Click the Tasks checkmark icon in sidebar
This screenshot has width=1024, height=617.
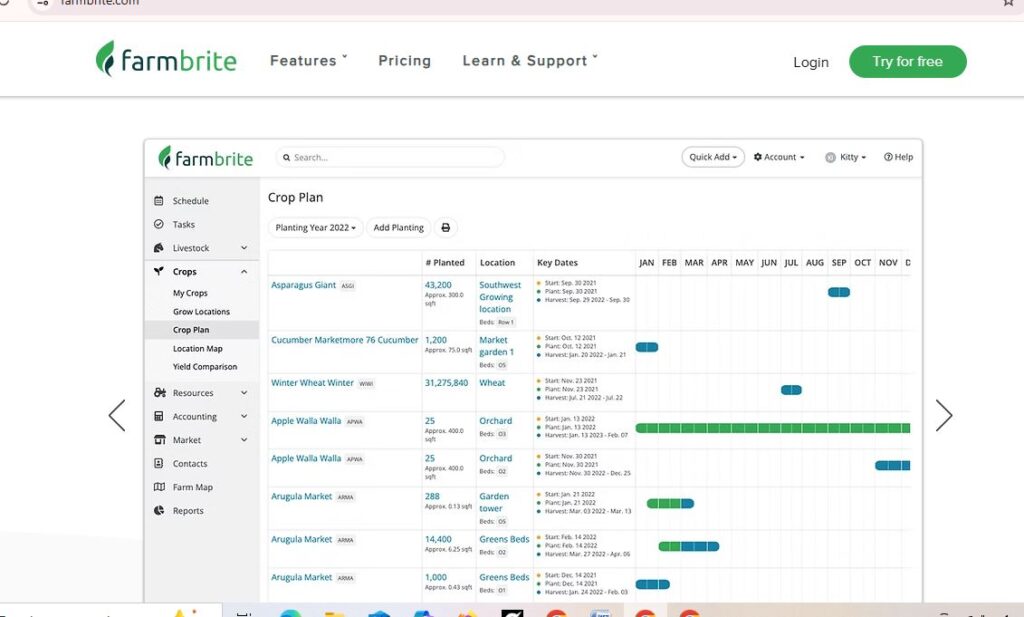click(x=159, y=225)
